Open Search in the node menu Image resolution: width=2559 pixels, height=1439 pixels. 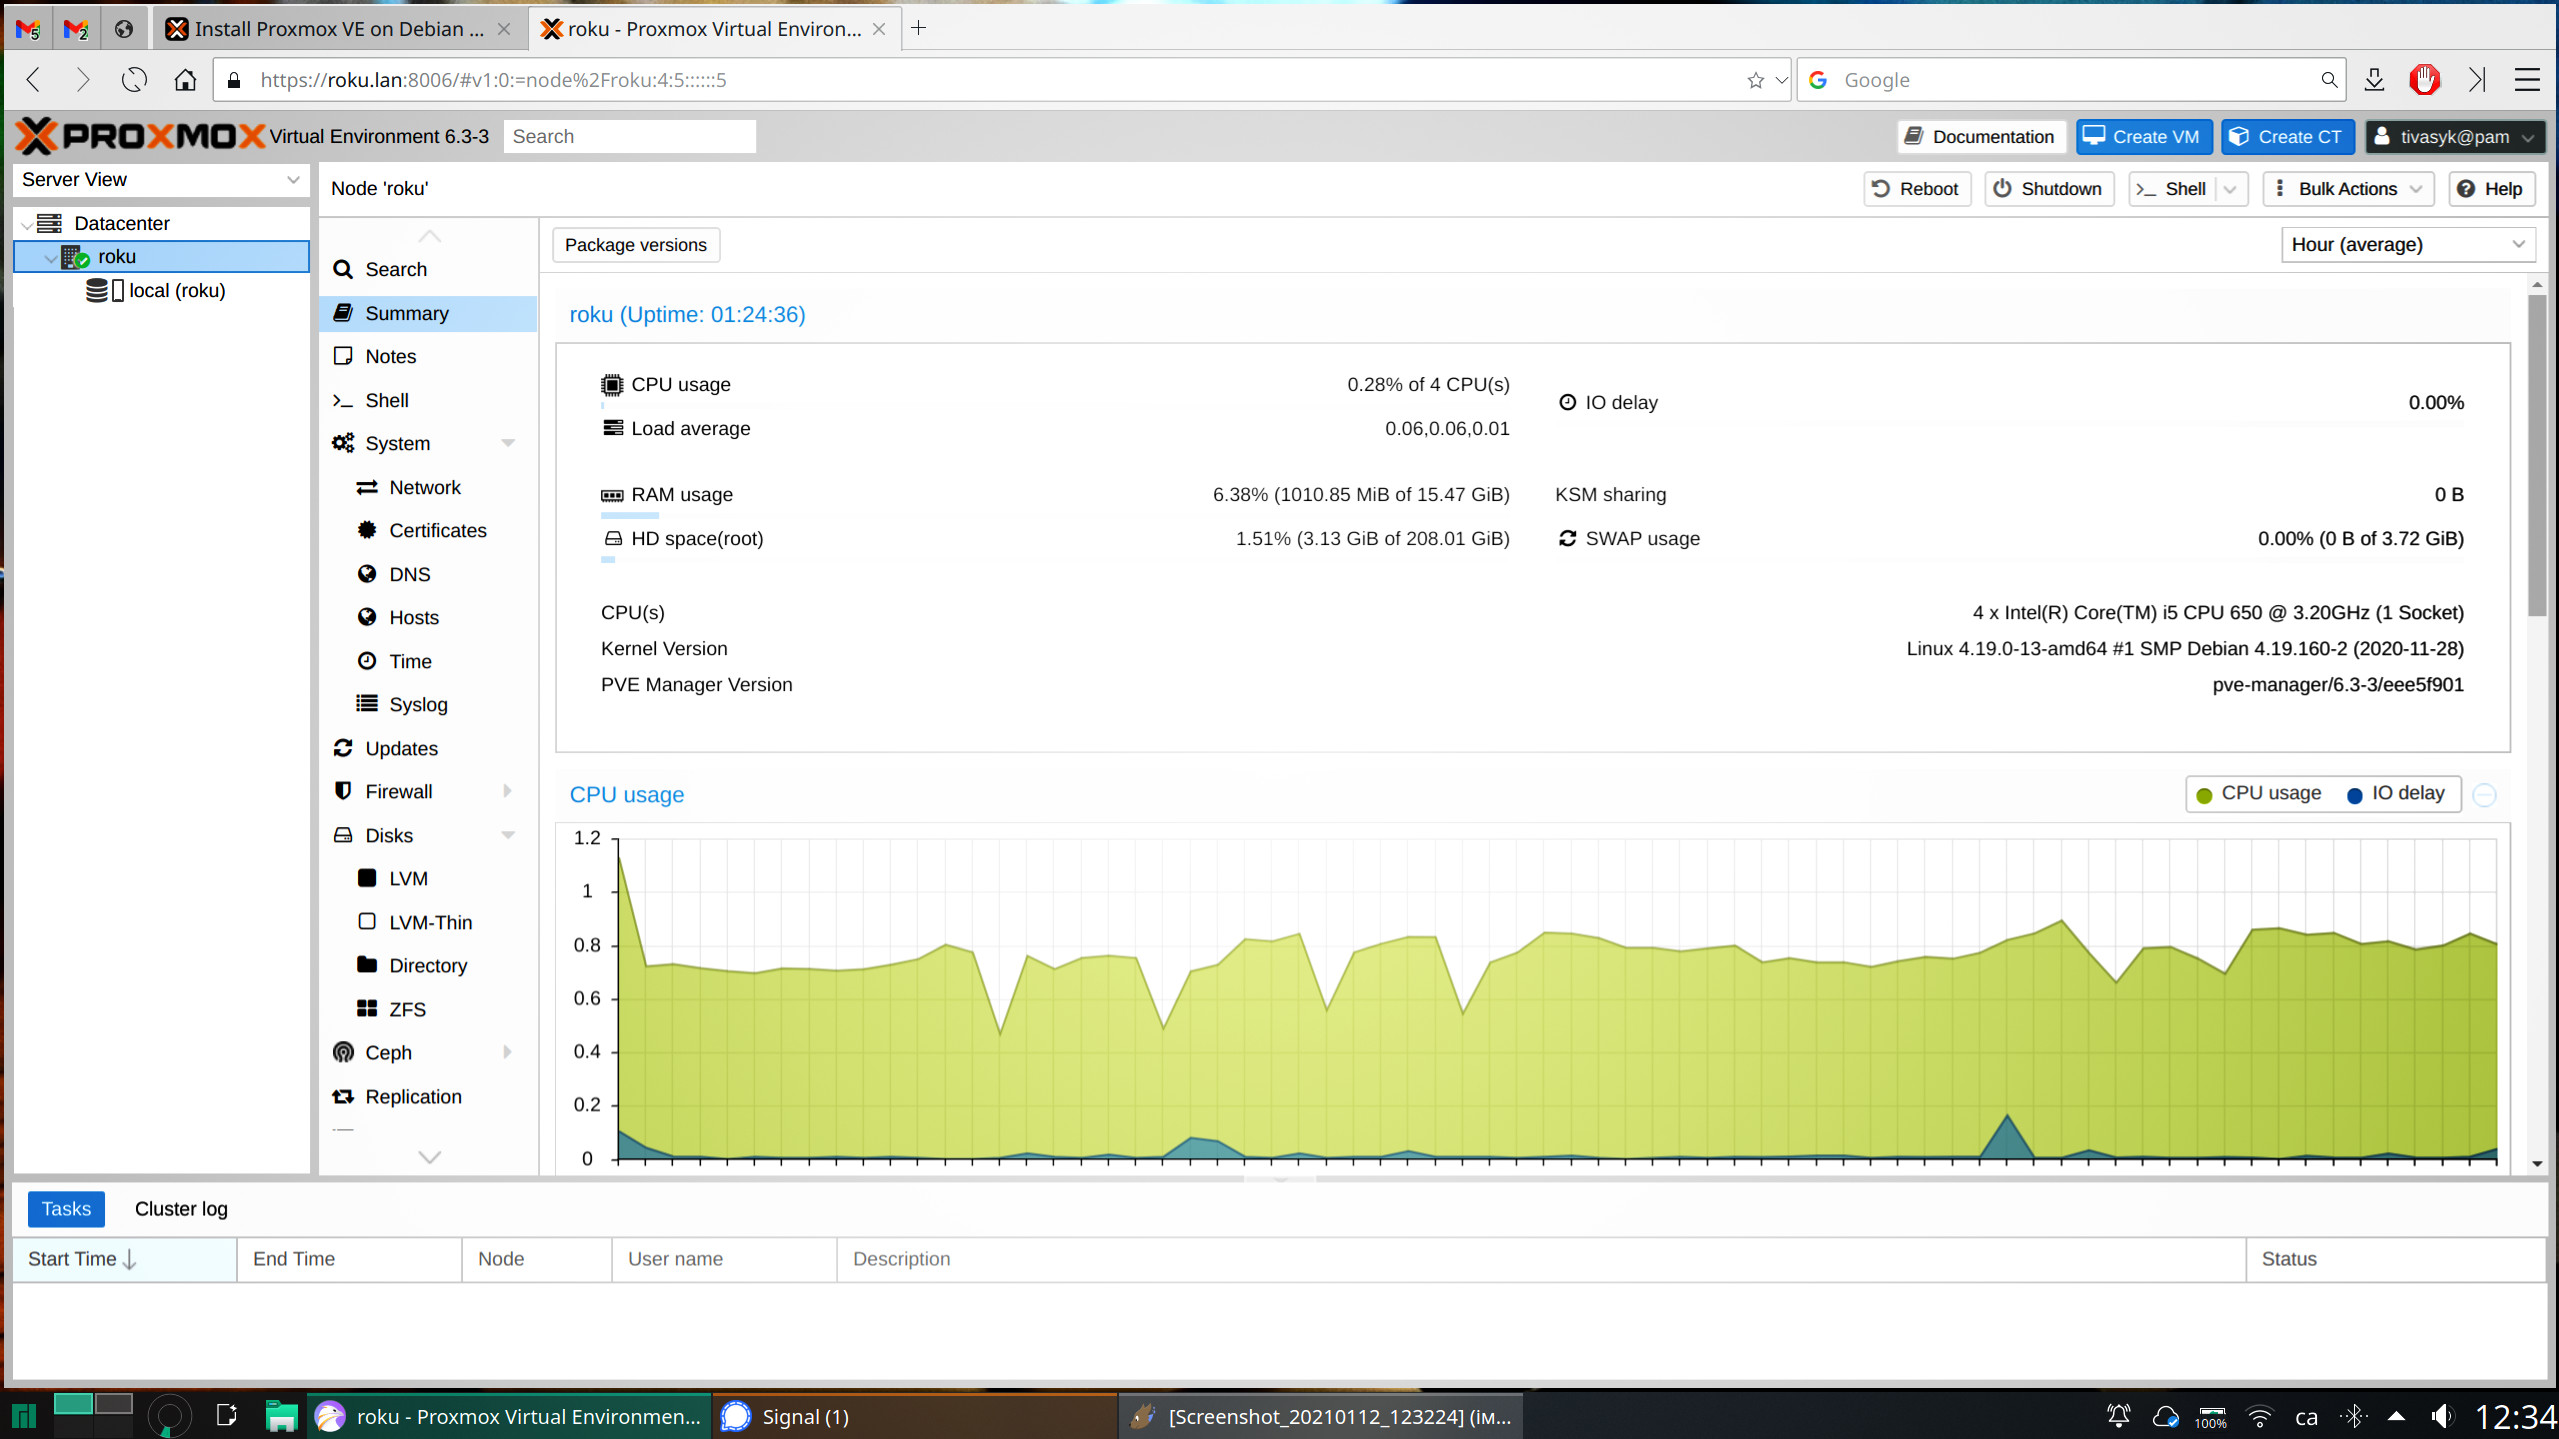tap(428, 269)
